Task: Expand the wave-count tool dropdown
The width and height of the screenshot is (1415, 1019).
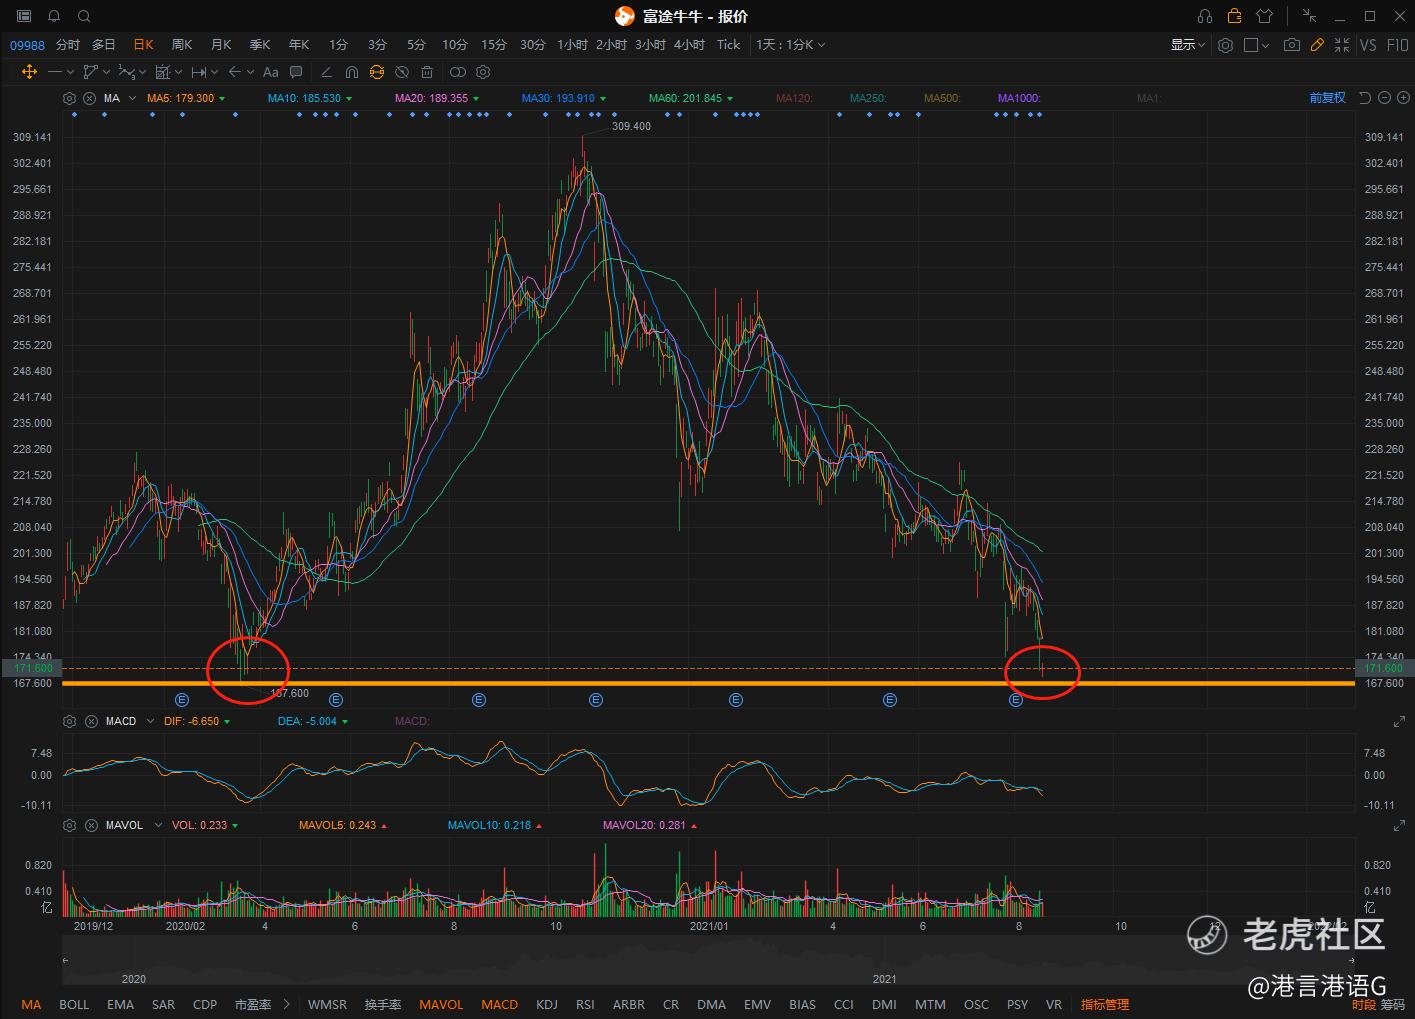Action: (142, 72)
